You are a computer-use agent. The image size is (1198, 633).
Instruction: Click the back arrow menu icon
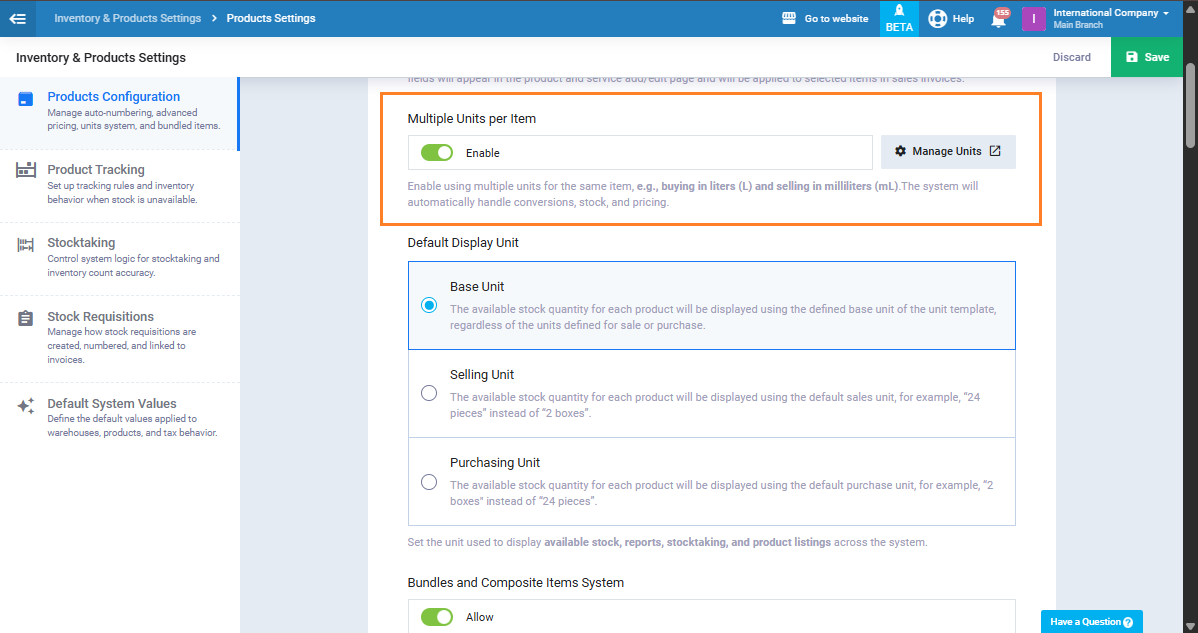tap(17, 18)
